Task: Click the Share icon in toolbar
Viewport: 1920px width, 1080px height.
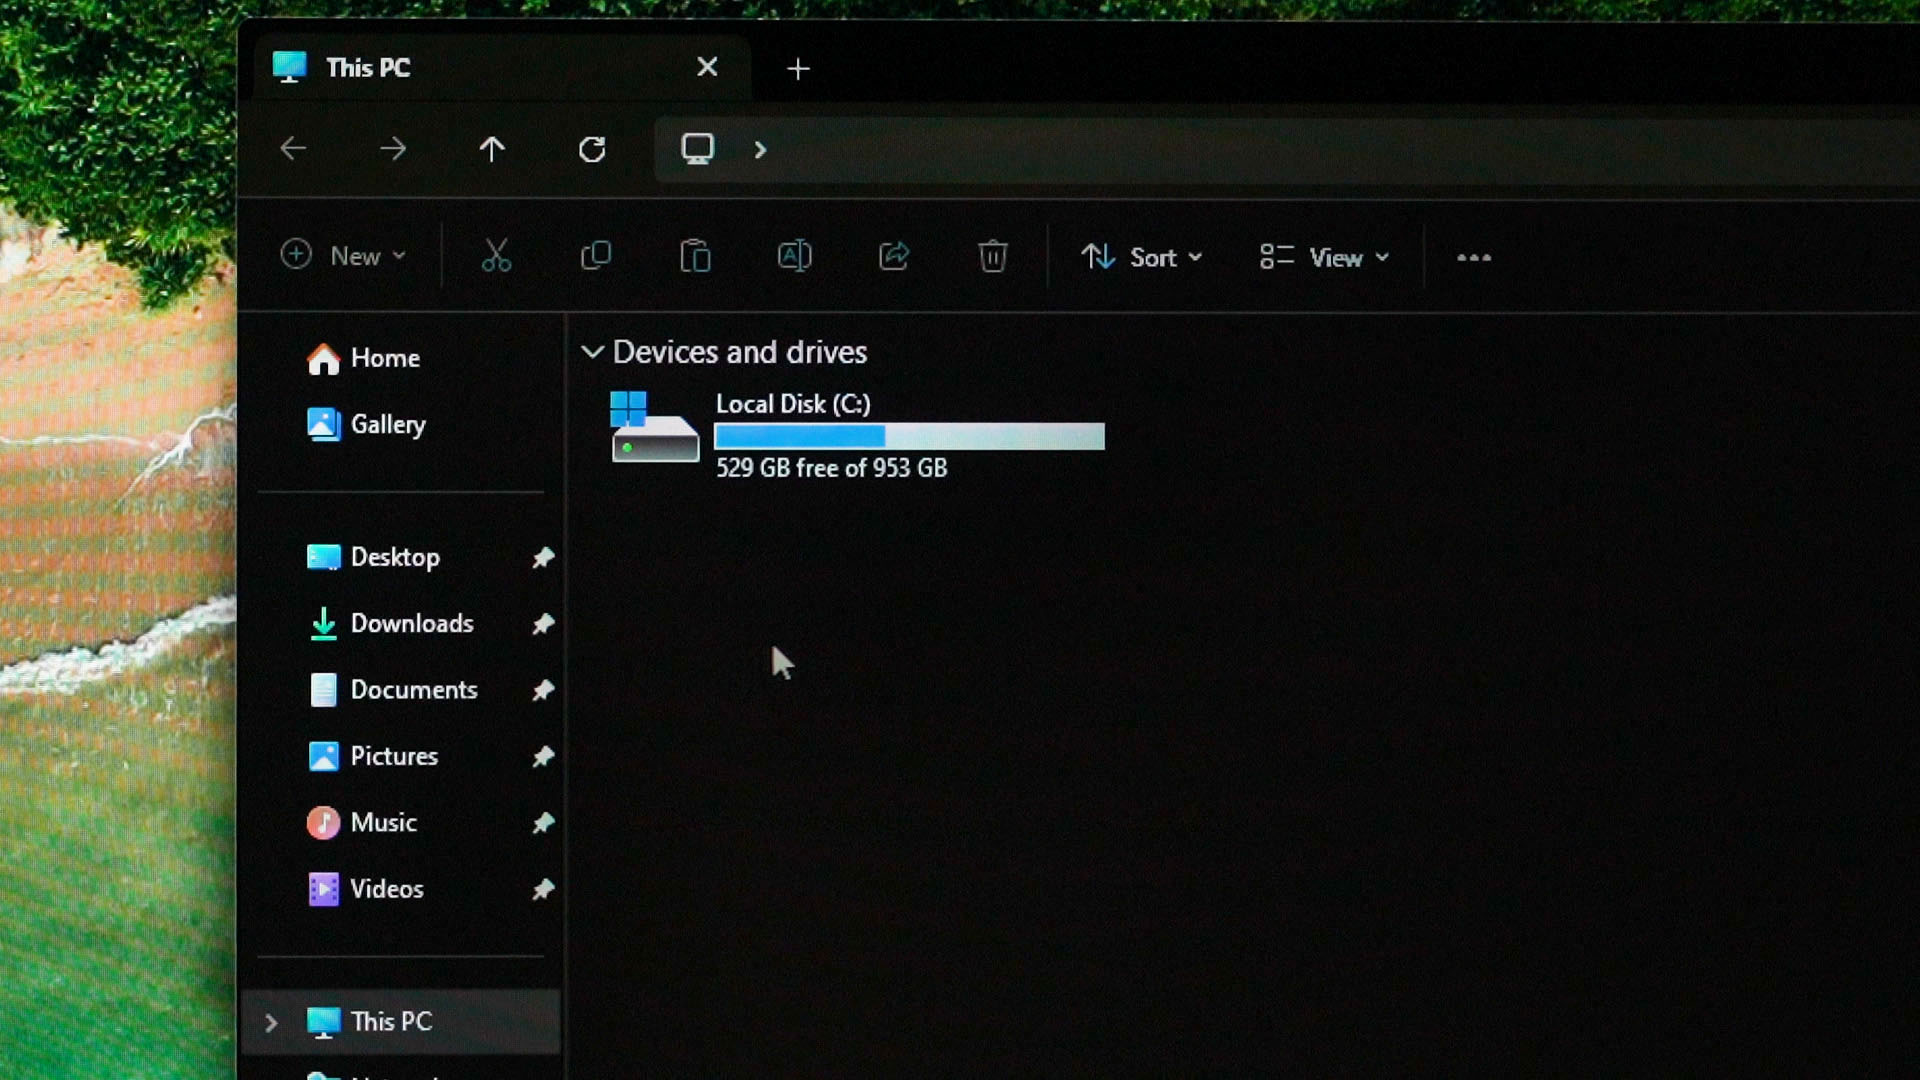Action: pos(893,256)
